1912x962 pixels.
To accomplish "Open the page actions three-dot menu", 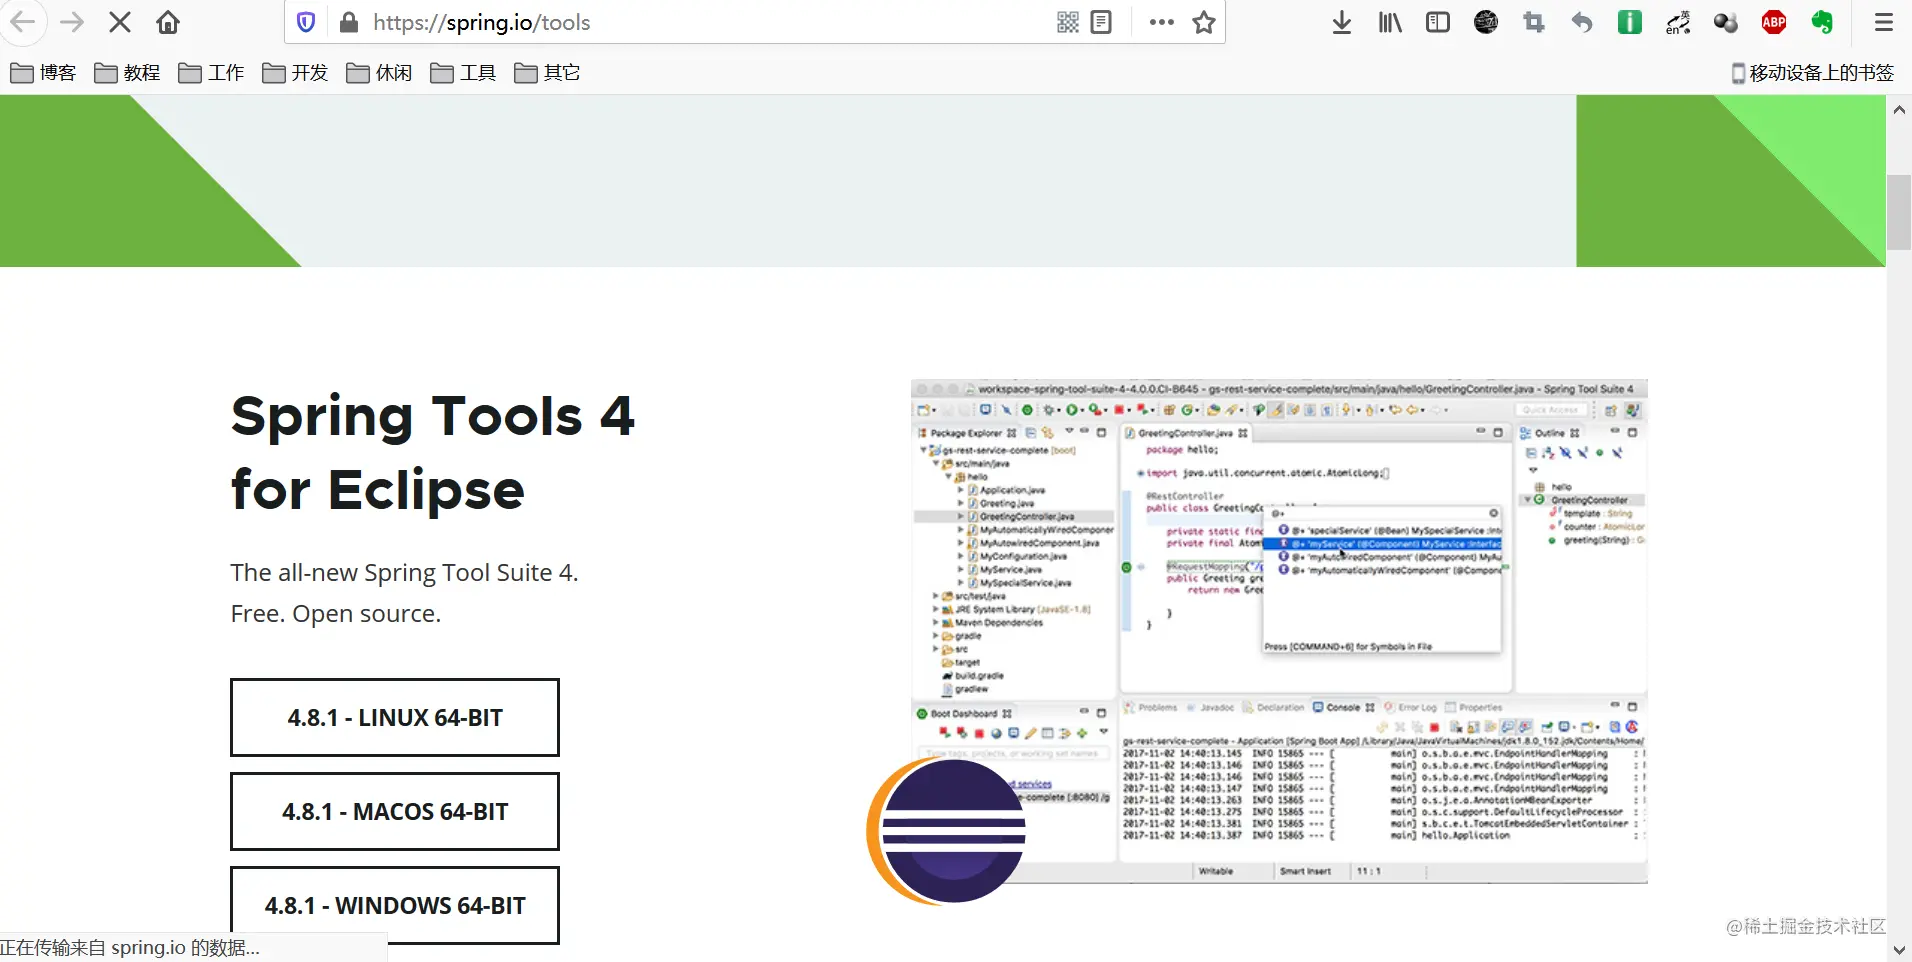I will pyautogui.click(x=1162, y=22).
